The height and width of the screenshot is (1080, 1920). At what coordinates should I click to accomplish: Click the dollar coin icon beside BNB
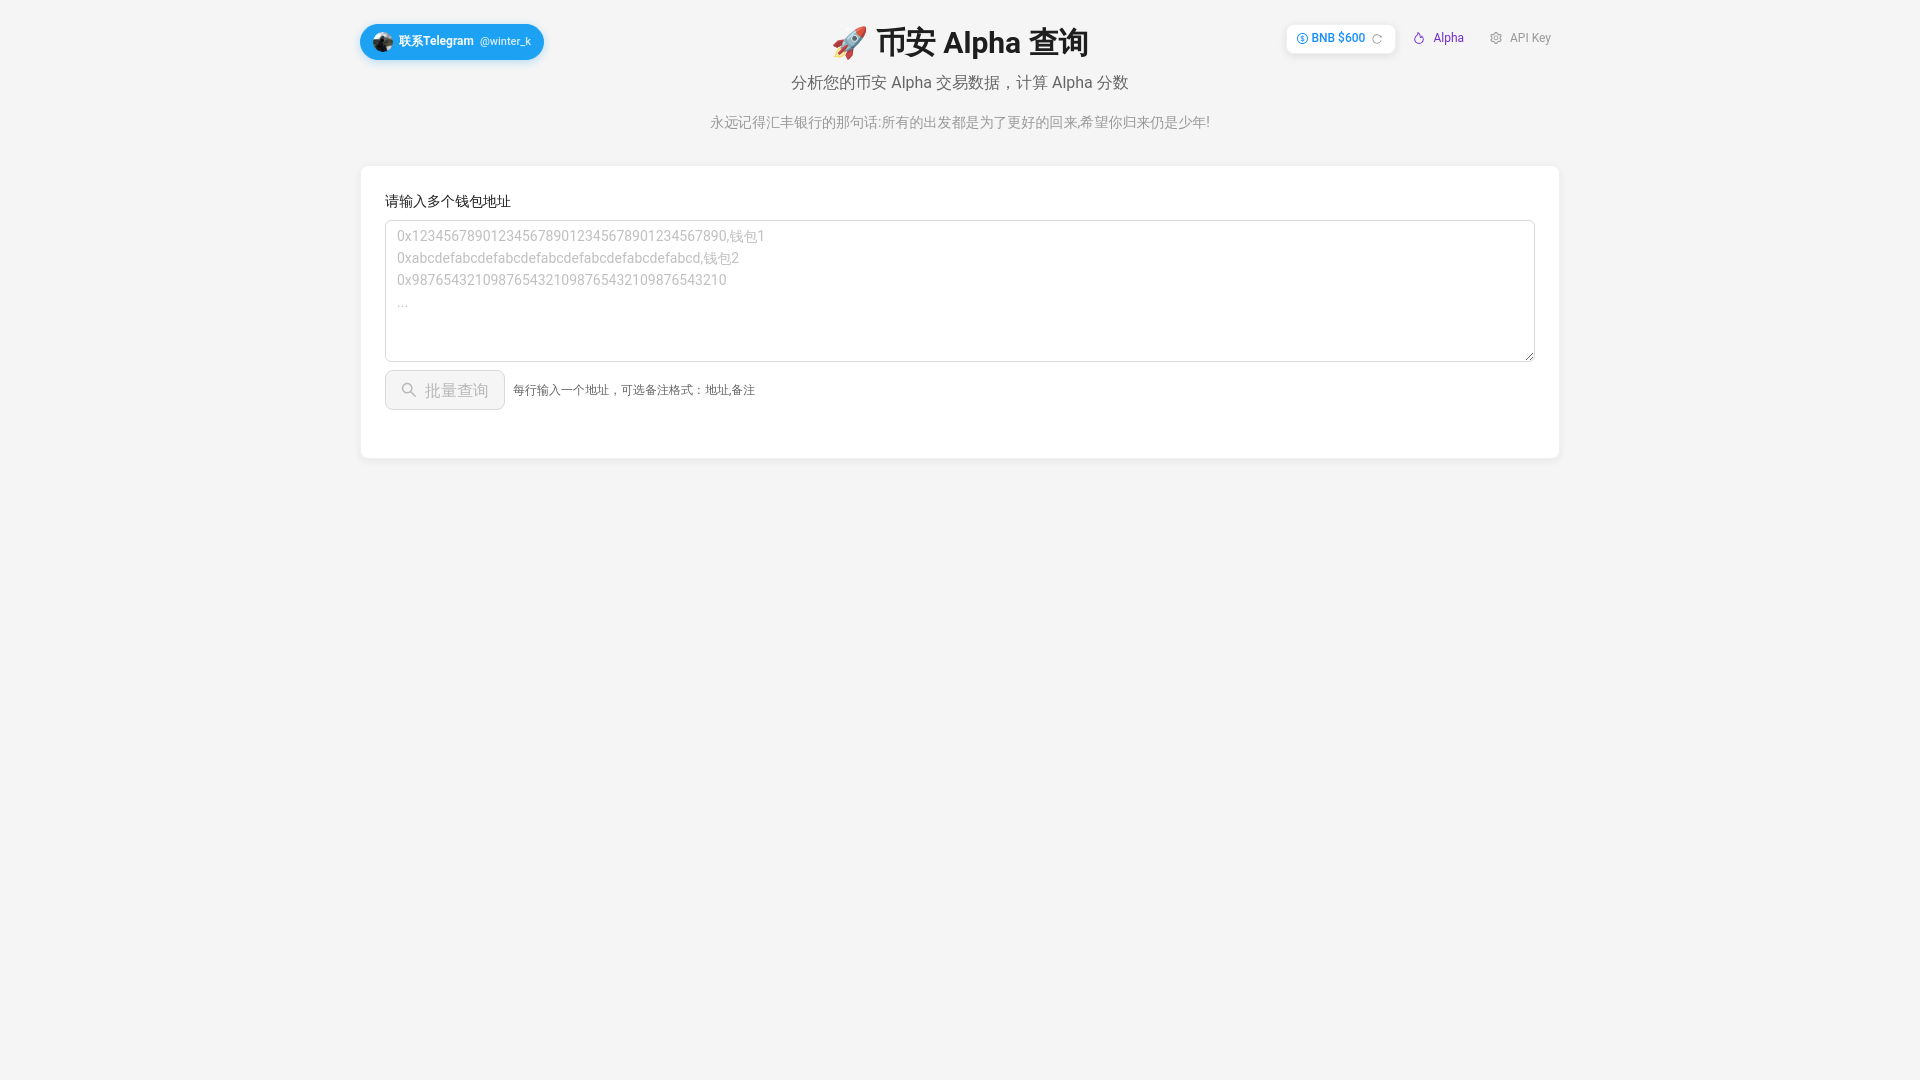(x=1302, y=39)
